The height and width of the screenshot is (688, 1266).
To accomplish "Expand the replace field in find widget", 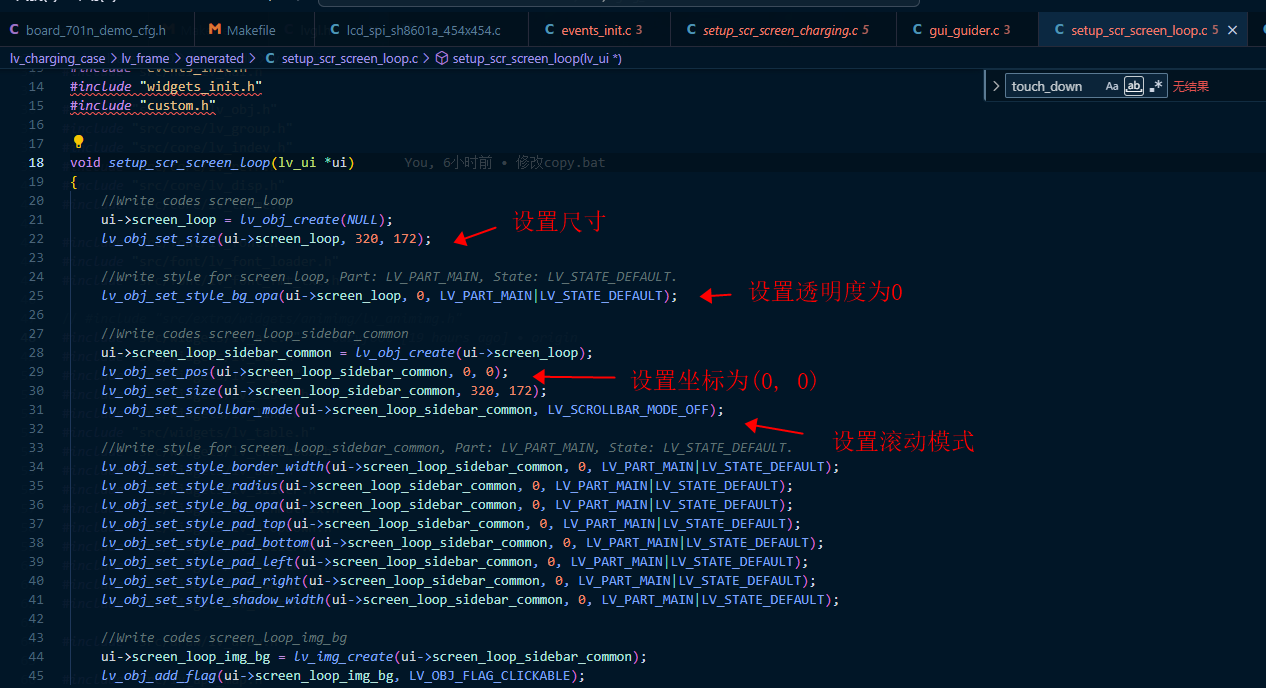I will click(996, 86).
